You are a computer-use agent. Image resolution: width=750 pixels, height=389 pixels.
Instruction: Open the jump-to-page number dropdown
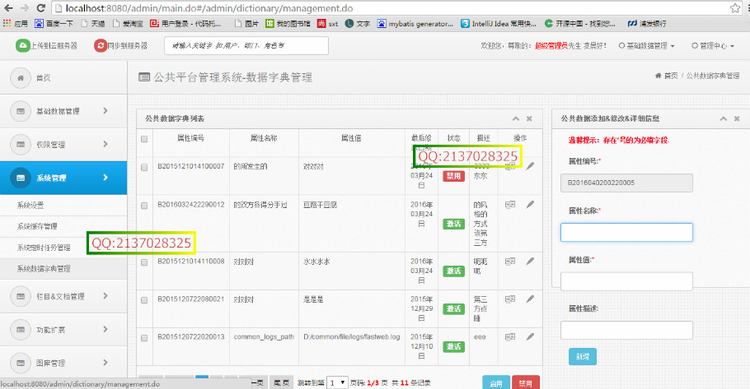(x=337, y=383)
